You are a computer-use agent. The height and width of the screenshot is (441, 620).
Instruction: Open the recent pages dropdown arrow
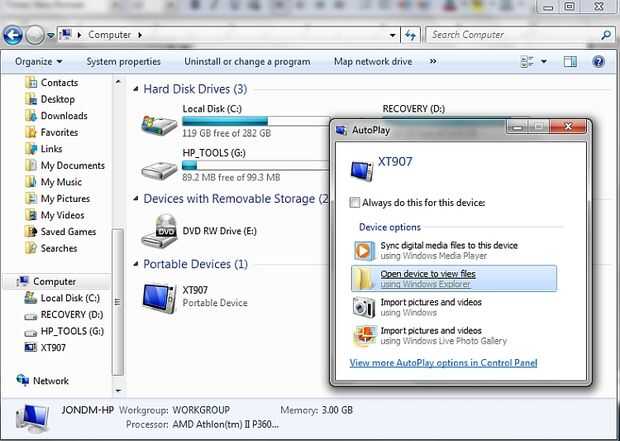point(51,36)
